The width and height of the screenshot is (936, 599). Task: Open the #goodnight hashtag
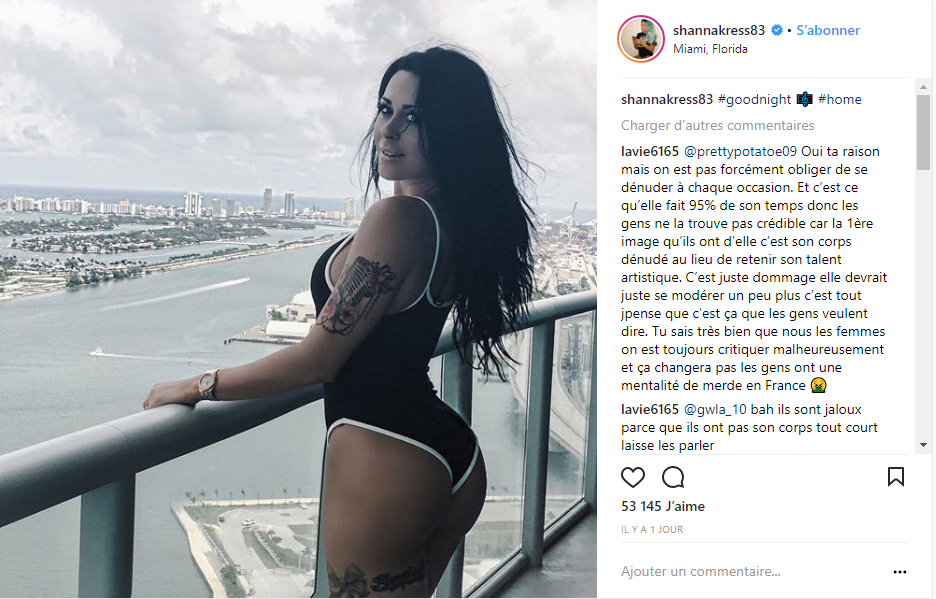(x=755, y=100)
